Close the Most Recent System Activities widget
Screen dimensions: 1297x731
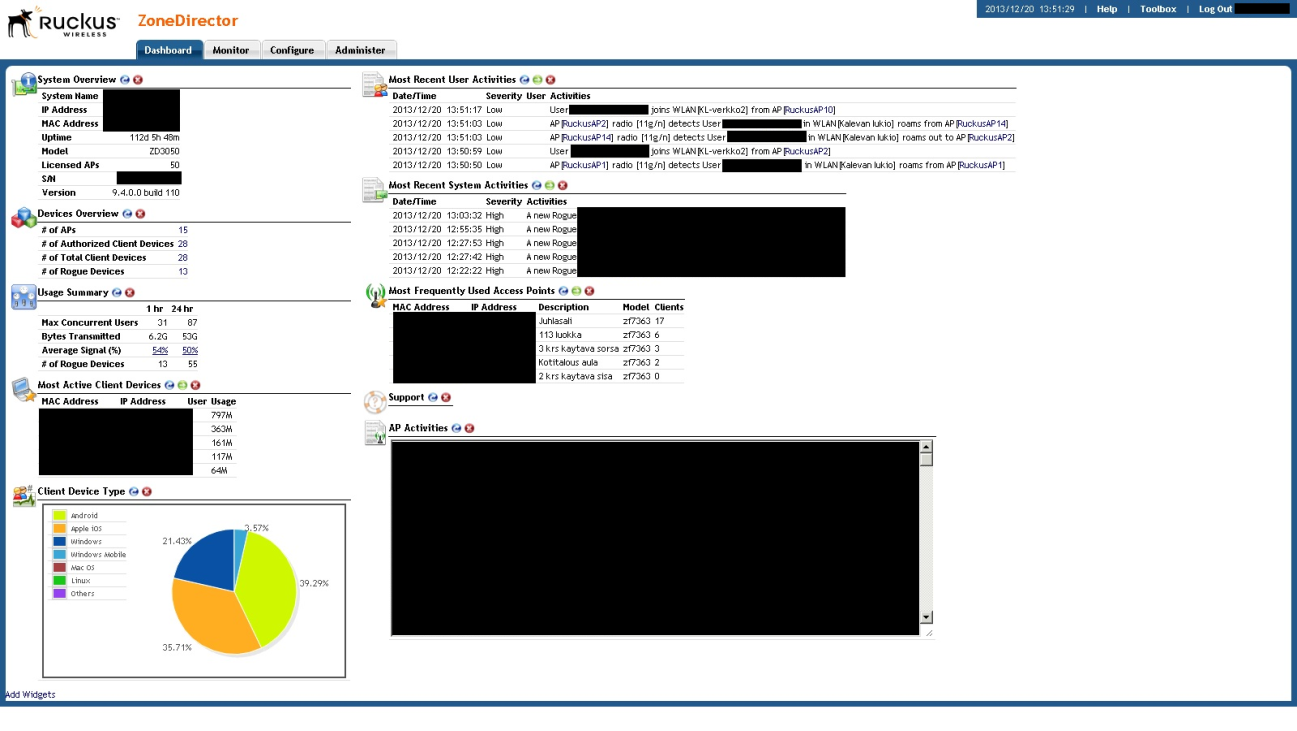(562, 185)
